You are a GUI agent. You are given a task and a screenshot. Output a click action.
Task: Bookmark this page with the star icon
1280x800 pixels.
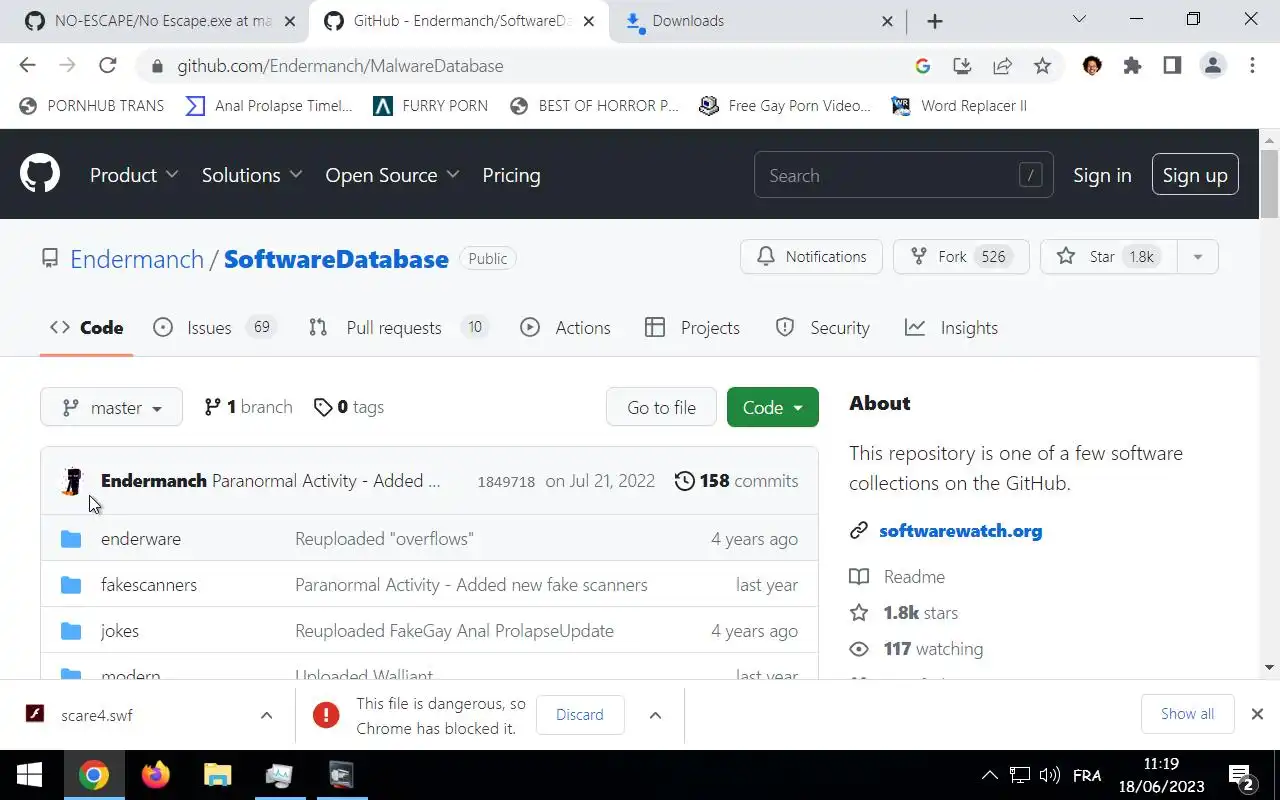pyautogui.click(x=1042, y=66)
